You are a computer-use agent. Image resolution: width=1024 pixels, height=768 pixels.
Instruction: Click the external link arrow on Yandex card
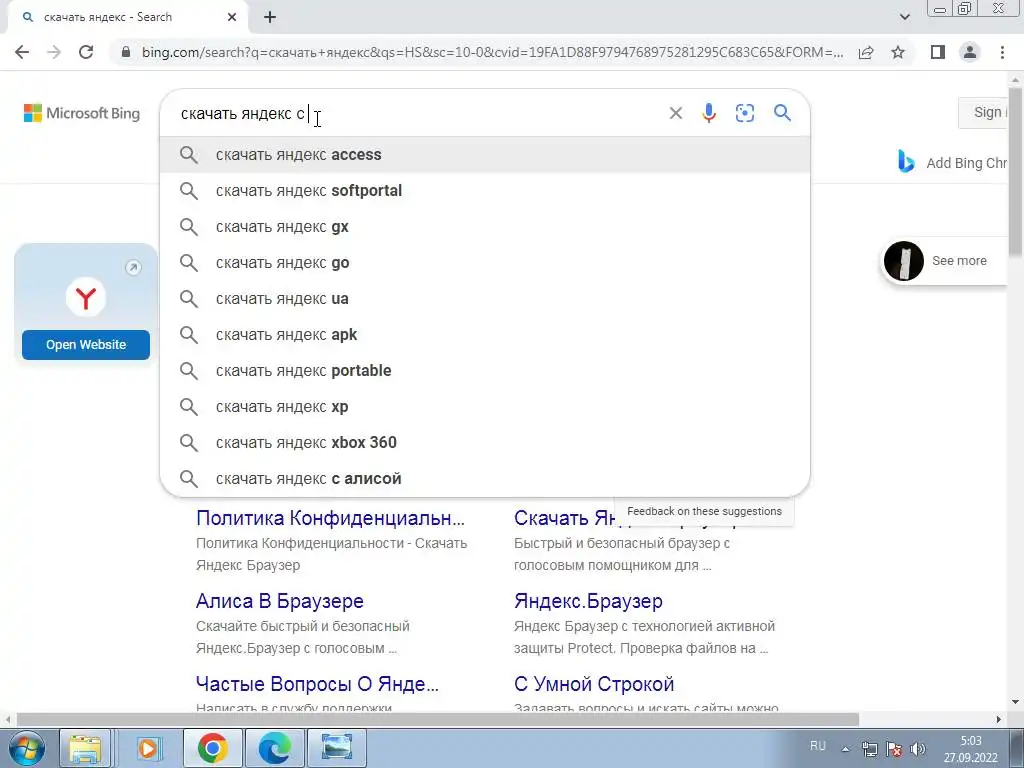pyautogui.click(x=133, y=267)
